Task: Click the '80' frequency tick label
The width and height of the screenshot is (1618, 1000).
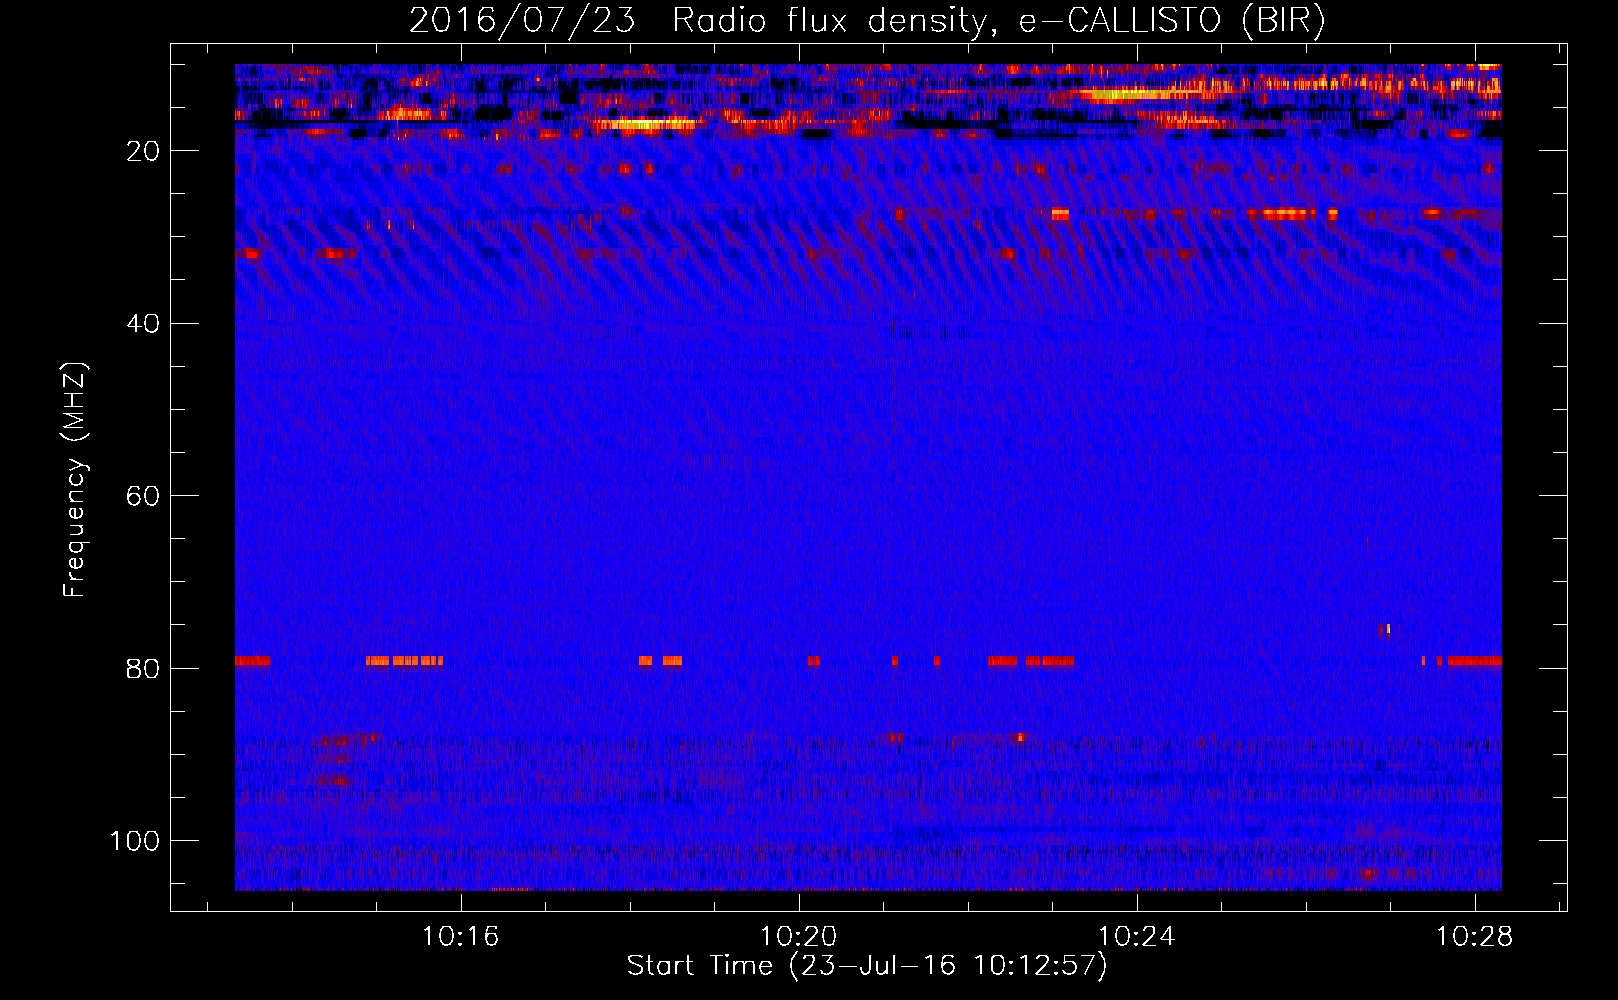Action: point(144,669)
